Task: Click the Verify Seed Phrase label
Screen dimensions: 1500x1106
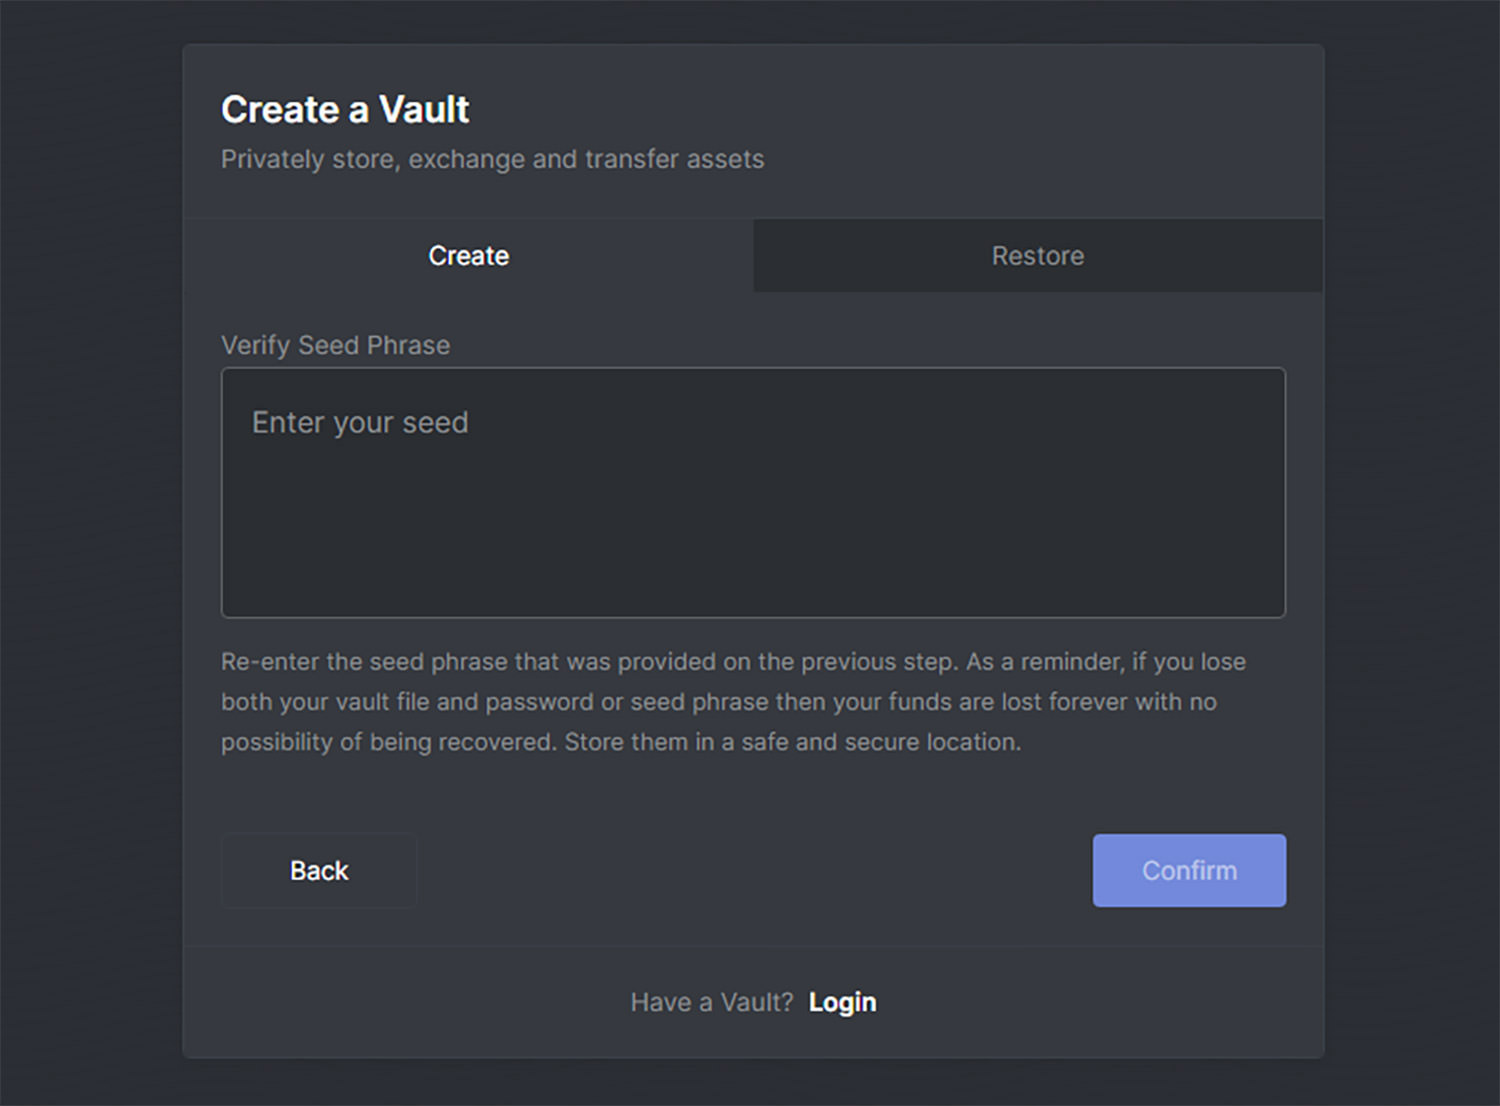Action: click(335, 345)
